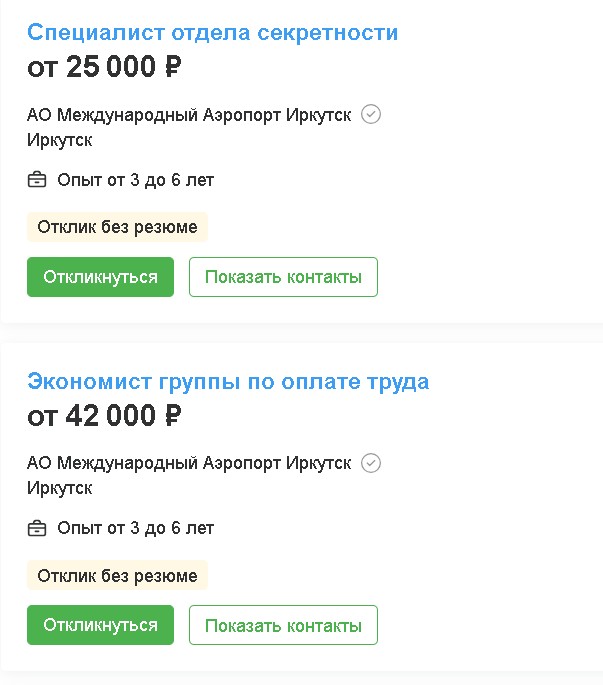This screenshot has width=603, height=685.
Task: Open the Специалист отдела секретности vacancy
Action: coord(212,32)
